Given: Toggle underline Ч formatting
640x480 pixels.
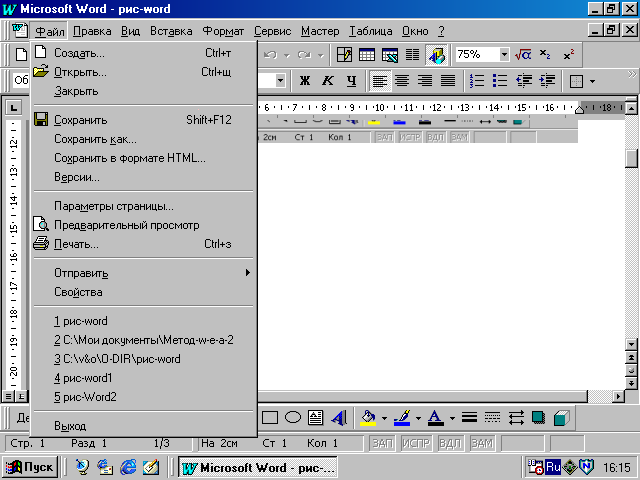Looking at the screenshot, I should [x=351, y=81].
